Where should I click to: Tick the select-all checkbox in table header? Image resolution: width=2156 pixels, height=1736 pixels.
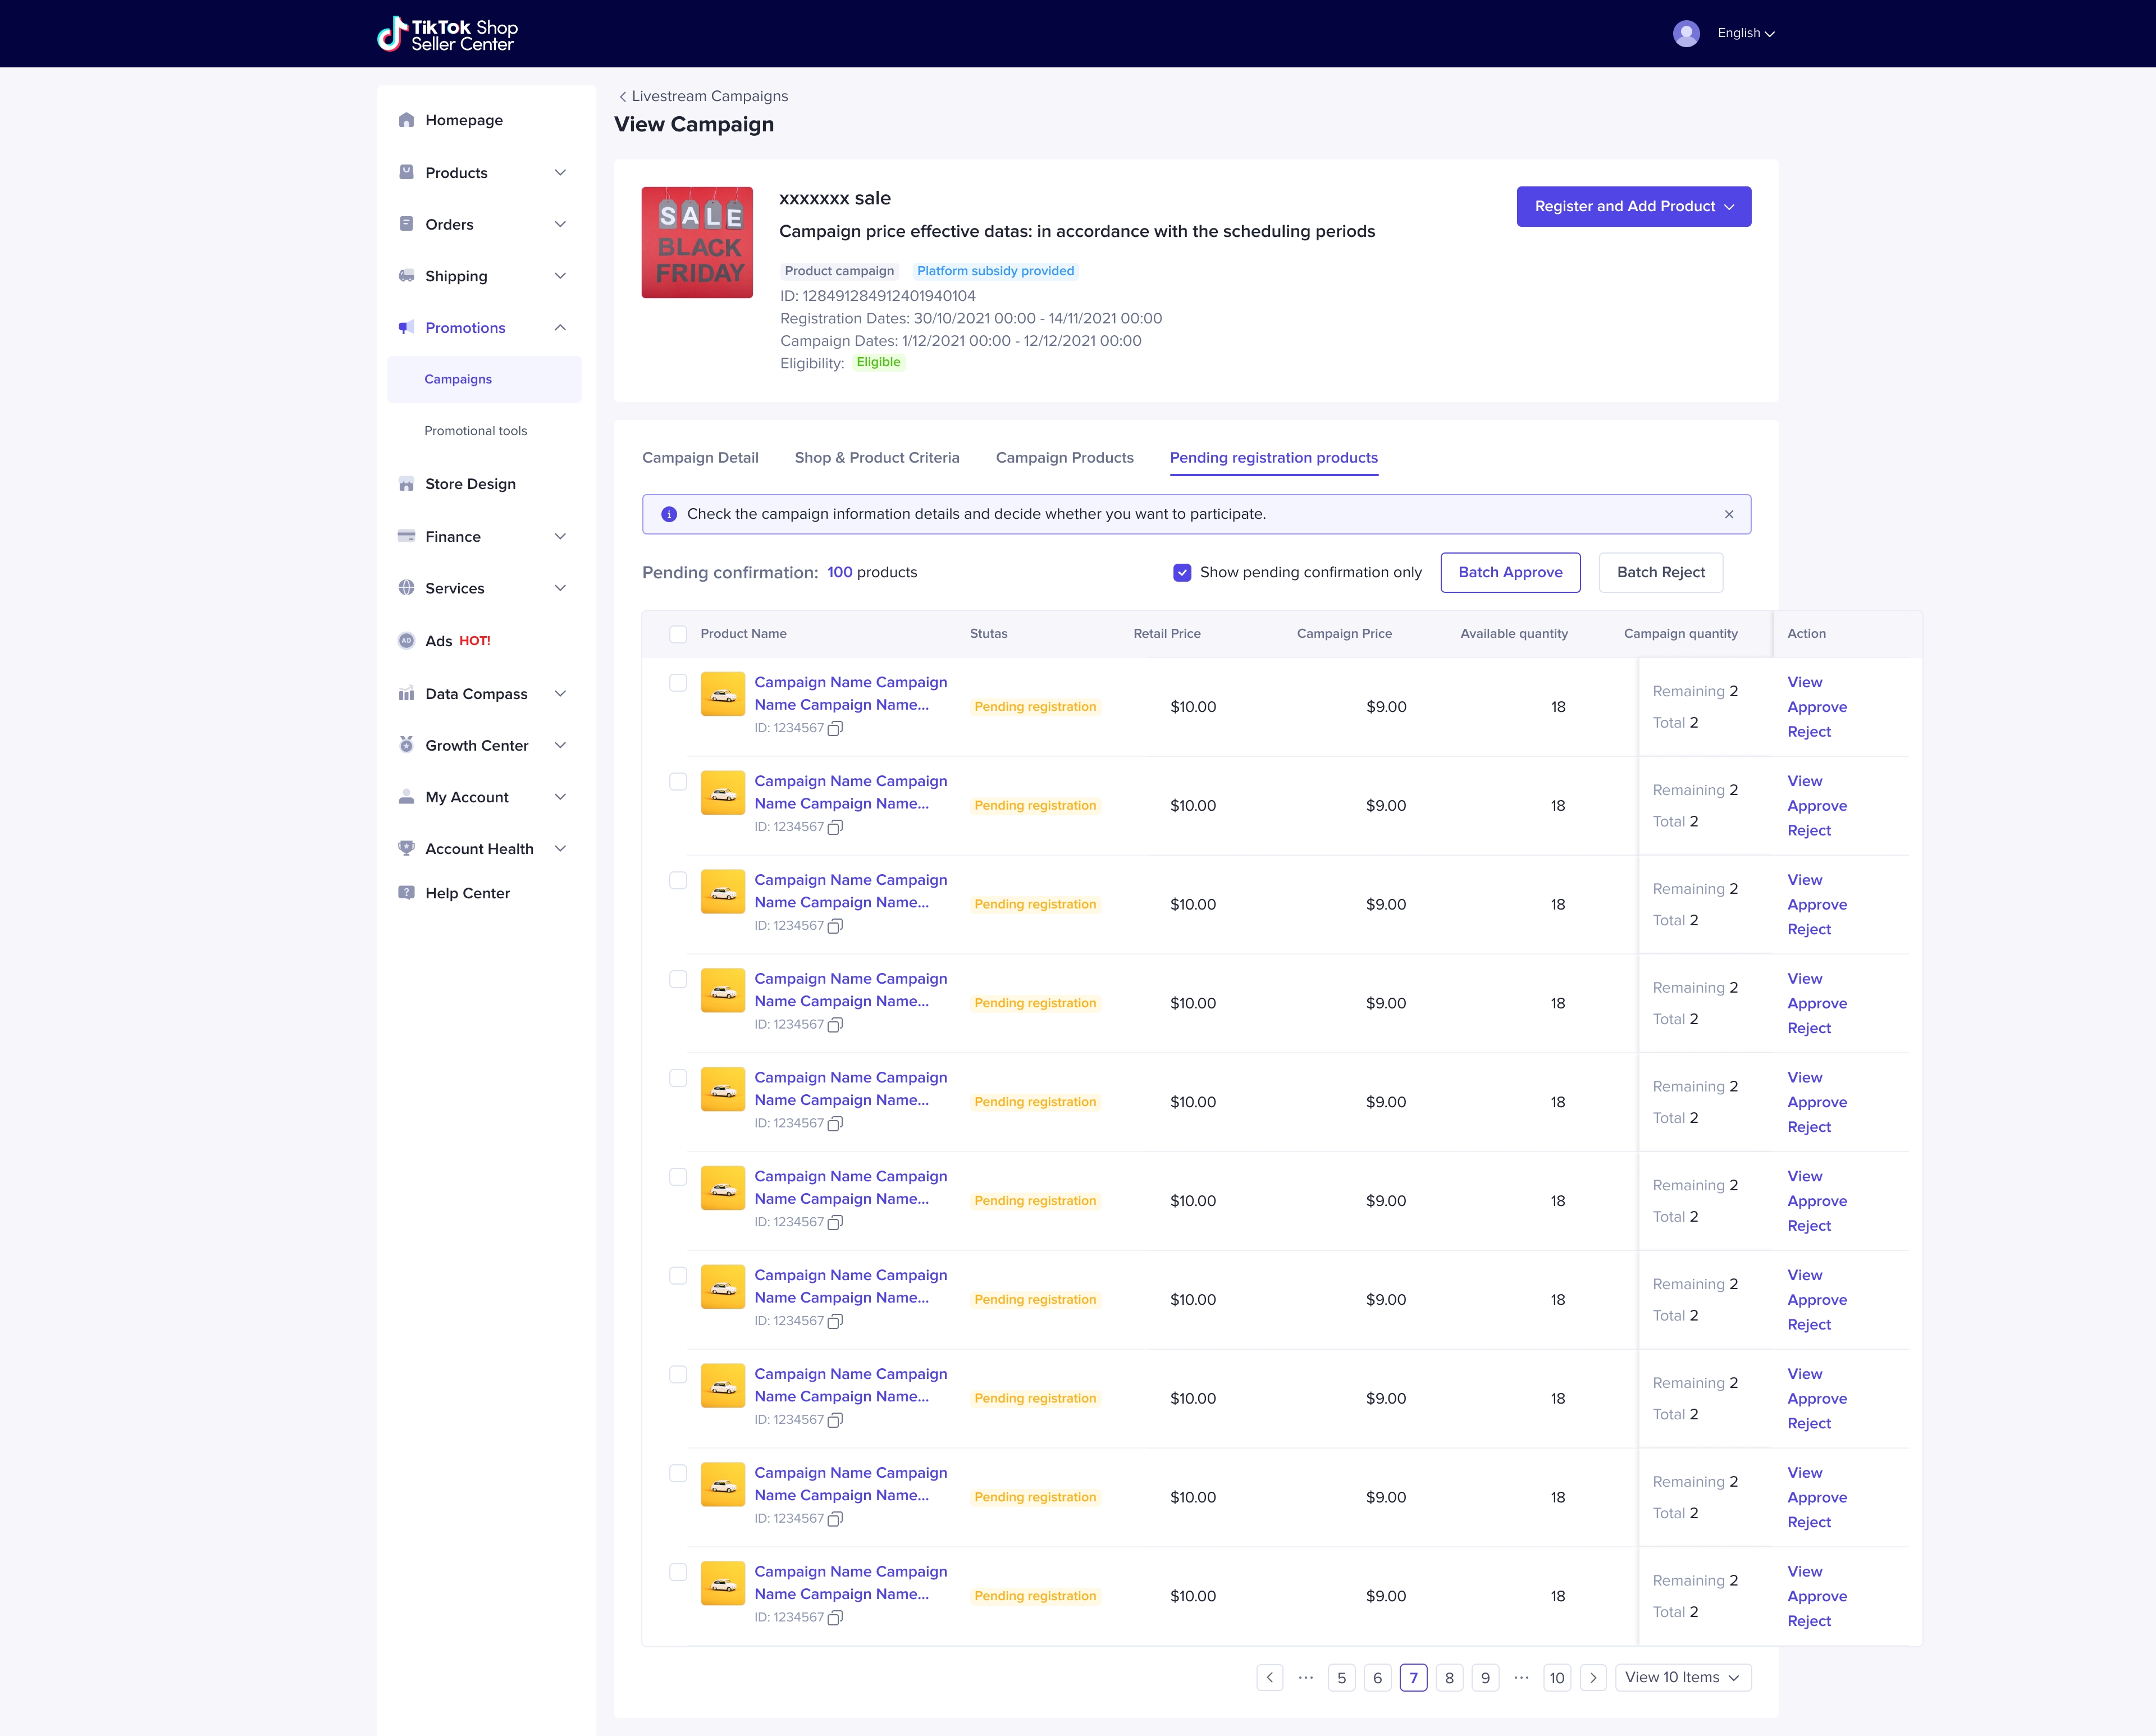click(x=678, y=634)
